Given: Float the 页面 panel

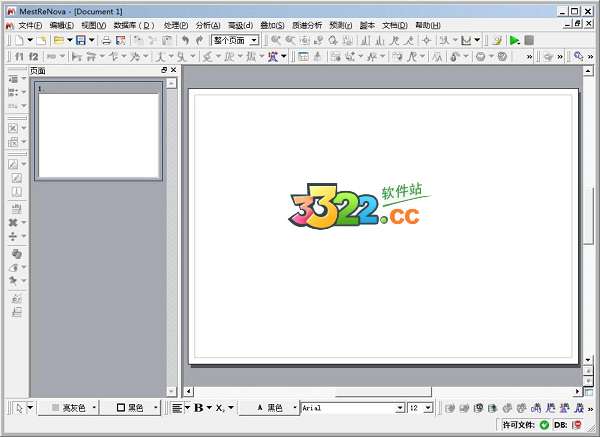Looking at the screenshot, I should click(x=164, y=71).
